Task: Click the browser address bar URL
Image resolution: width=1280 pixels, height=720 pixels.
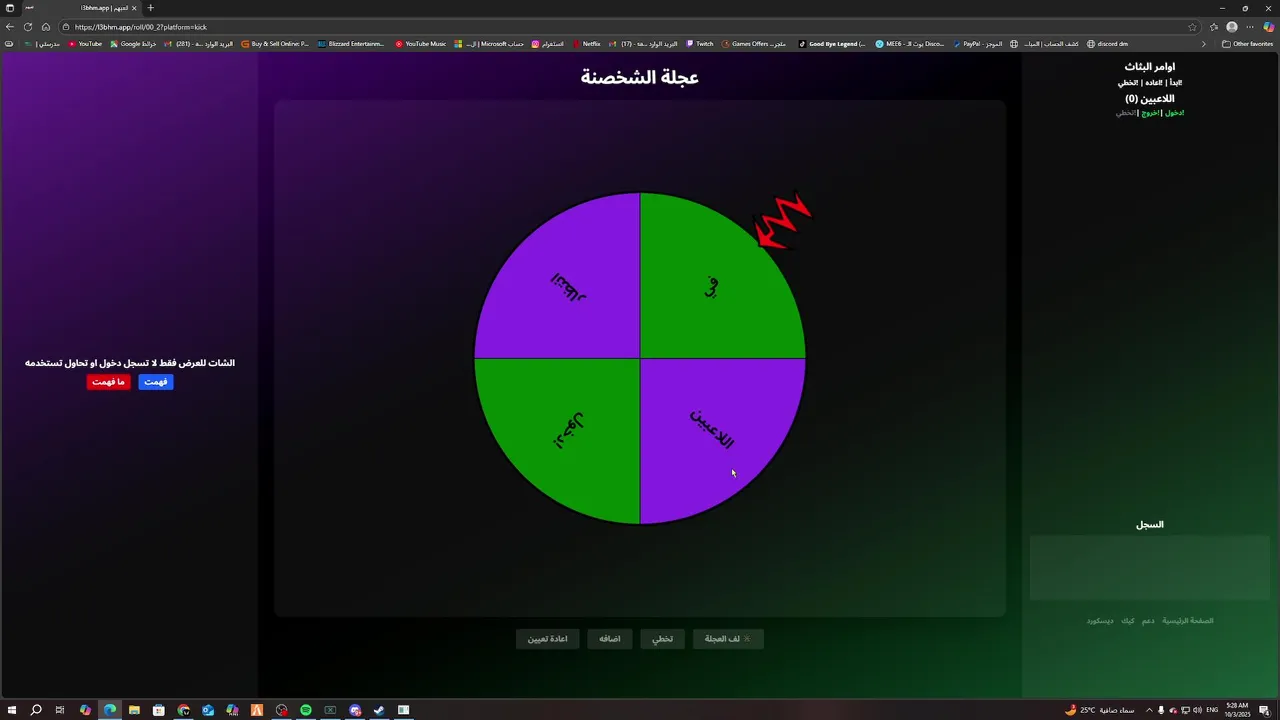Action: click(x=141, y=27)
